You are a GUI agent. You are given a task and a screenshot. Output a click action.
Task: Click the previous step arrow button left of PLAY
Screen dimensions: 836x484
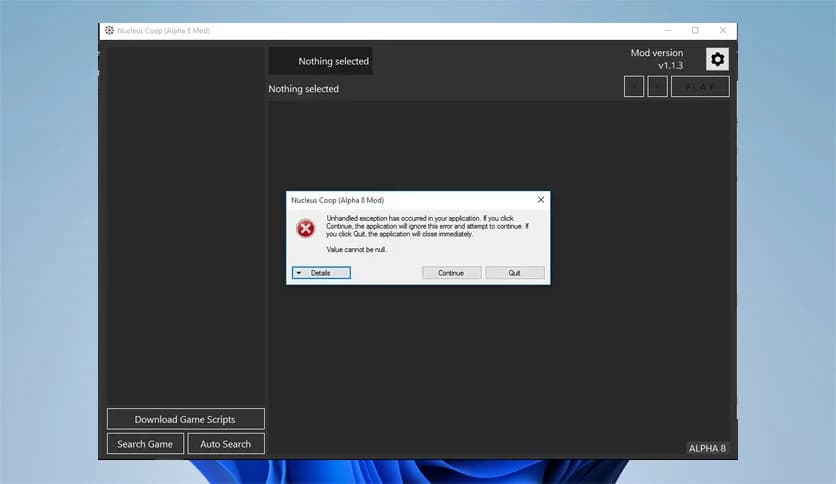(634, 86)
